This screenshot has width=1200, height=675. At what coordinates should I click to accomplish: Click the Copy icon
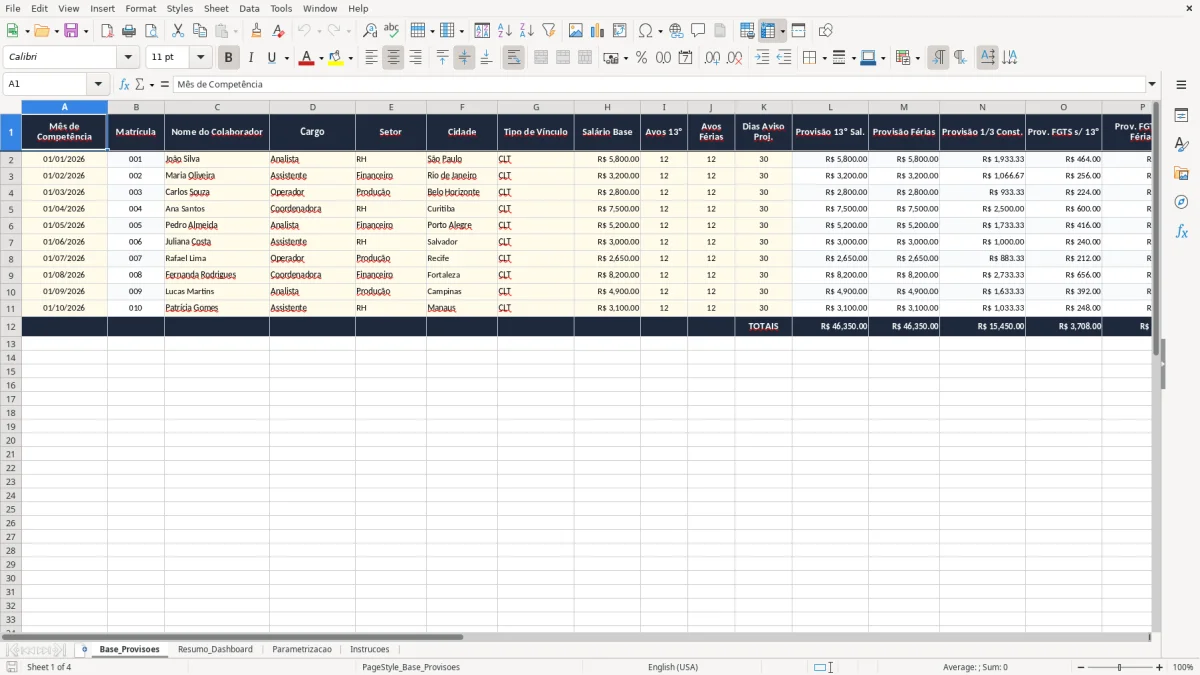pyautogui.click(x=200, y=31)
